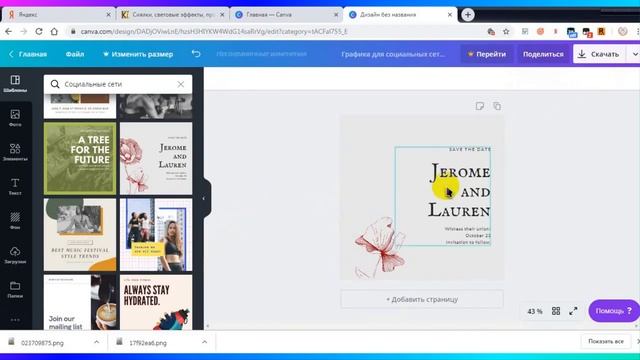The image size is (640, 360).
Task: Open the 43 % zoom menu
Action: pyautogui.click(x=535, y=311)
